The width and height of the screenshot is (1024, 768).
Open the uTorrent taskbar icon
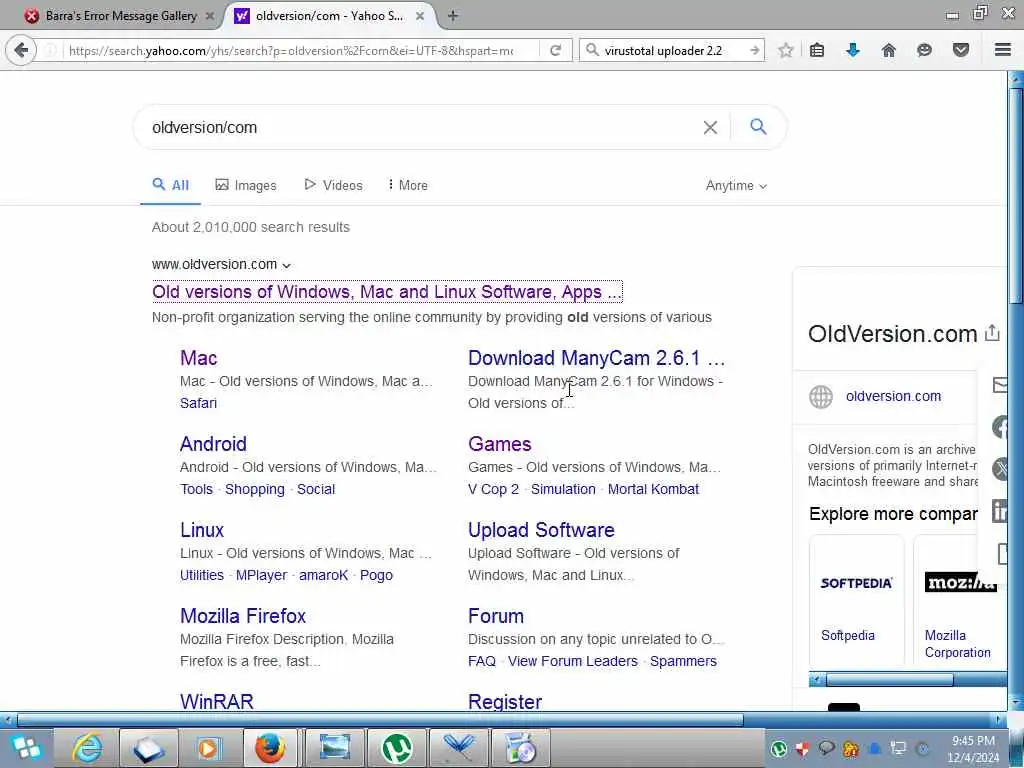pos(396,748)
